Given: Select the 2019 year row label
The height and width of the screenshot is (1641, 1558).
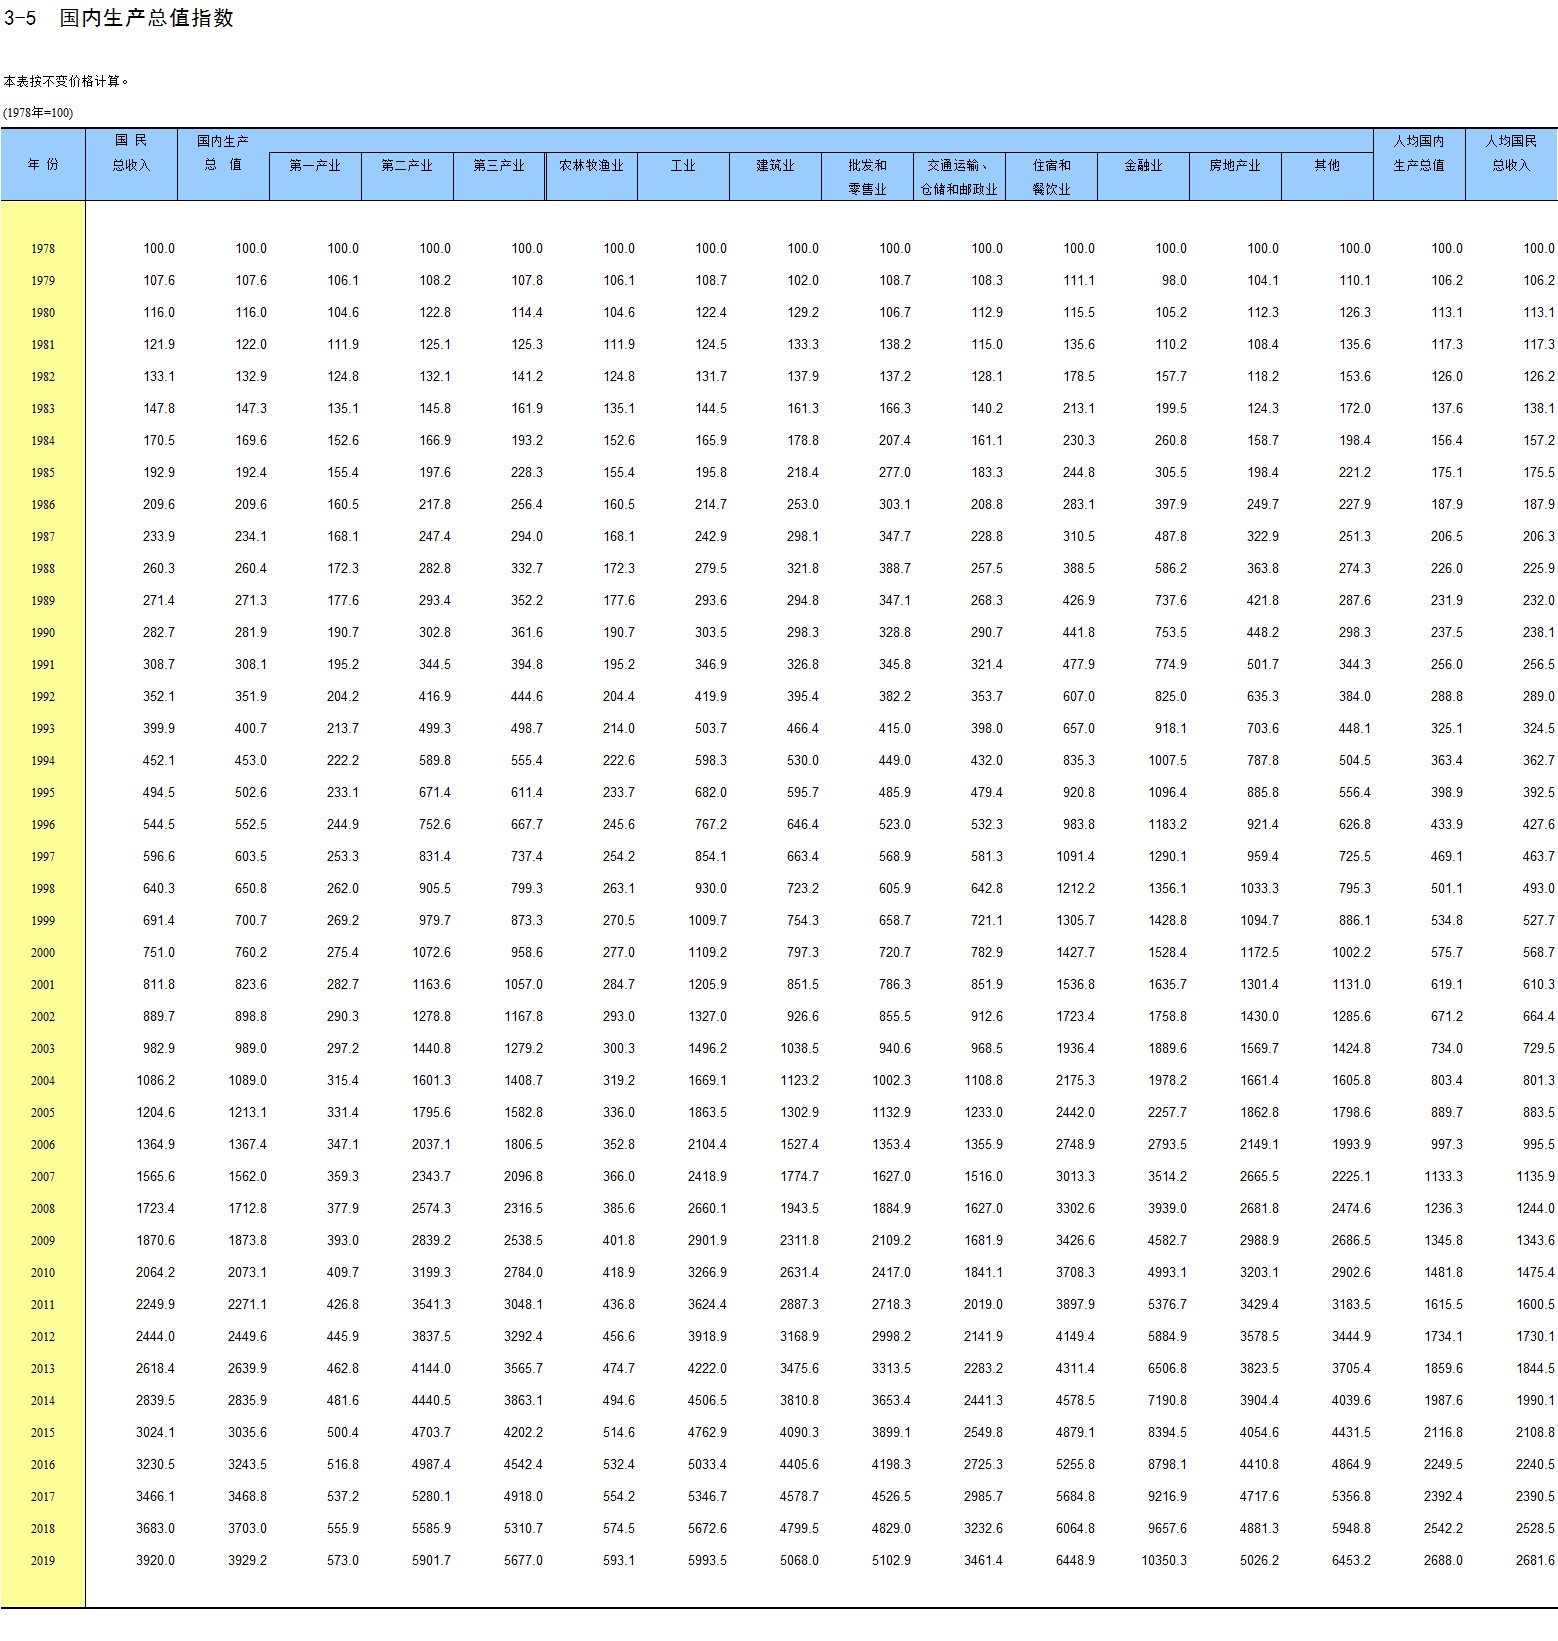Looking at the screenshot, I should click(x=43, y=1561).
